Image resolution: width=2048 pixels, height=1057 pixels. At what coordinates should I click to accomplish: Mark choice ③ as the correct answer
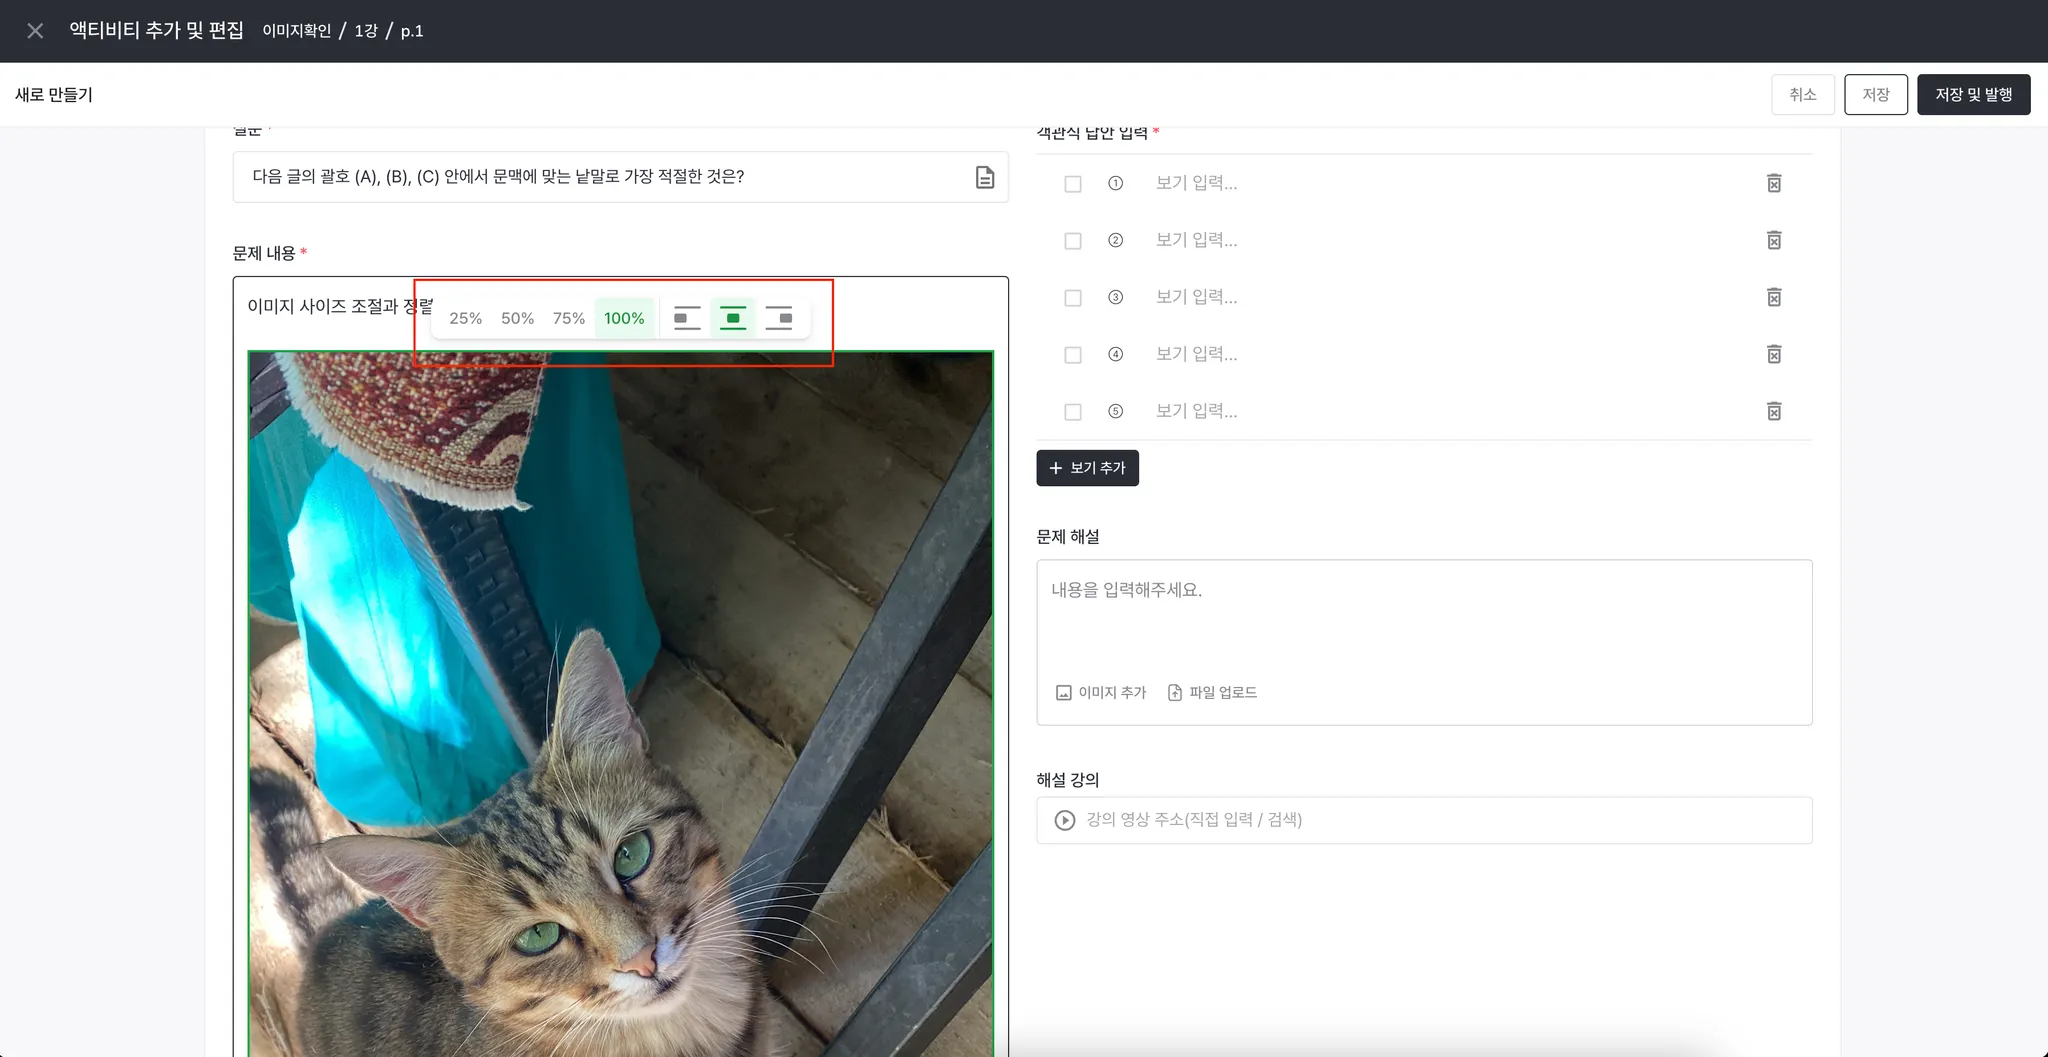tap(1073, 298)
